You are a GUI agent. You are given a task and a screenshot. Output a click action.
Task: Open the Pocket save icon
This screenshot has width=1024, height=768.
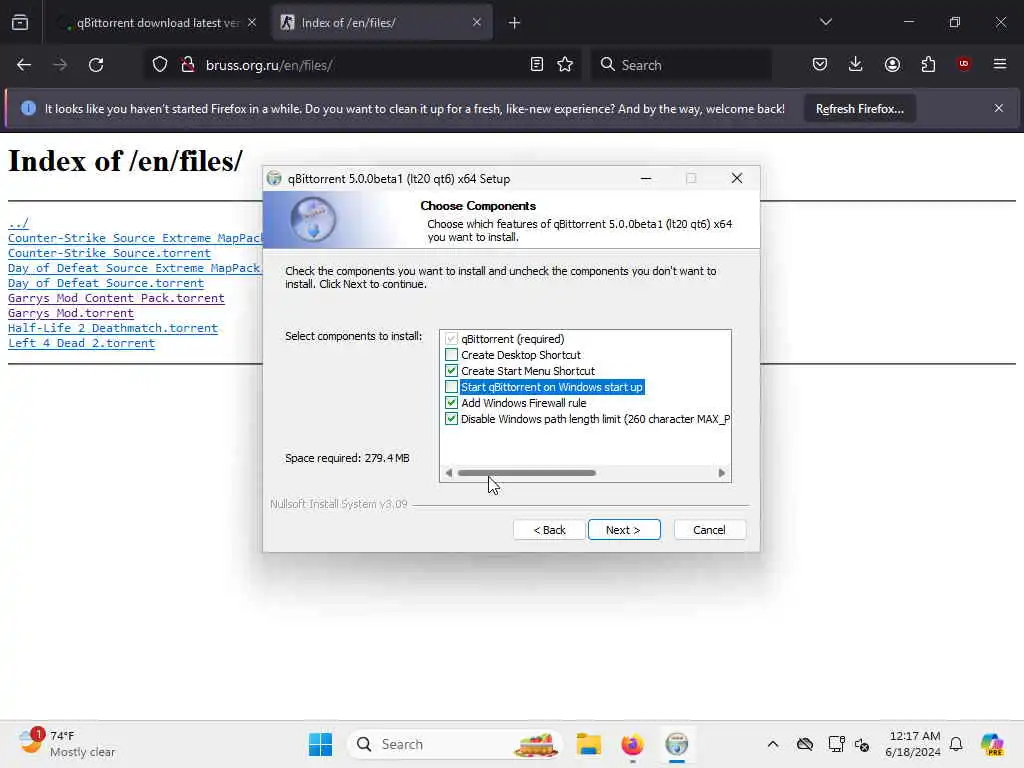(x=820, y=64)
